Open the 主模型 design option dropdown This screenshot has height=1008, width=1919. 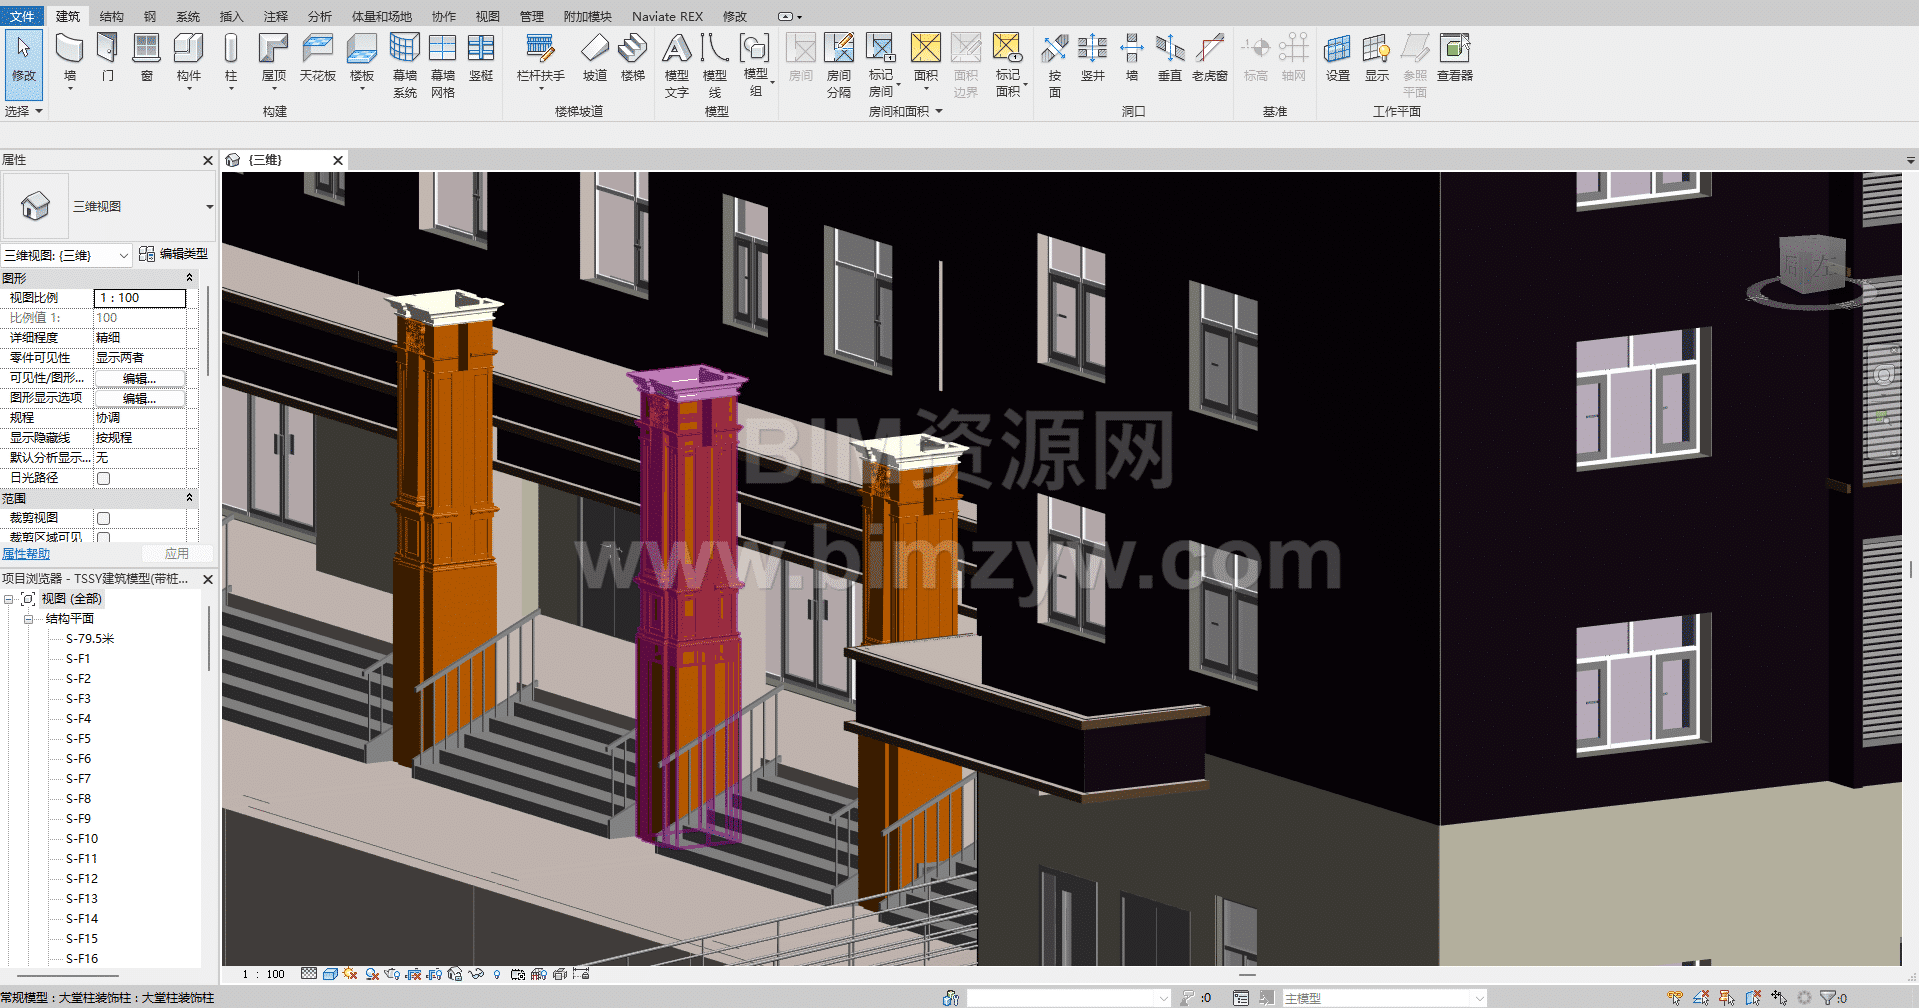pyautogui.click(x=1385, y=998)
